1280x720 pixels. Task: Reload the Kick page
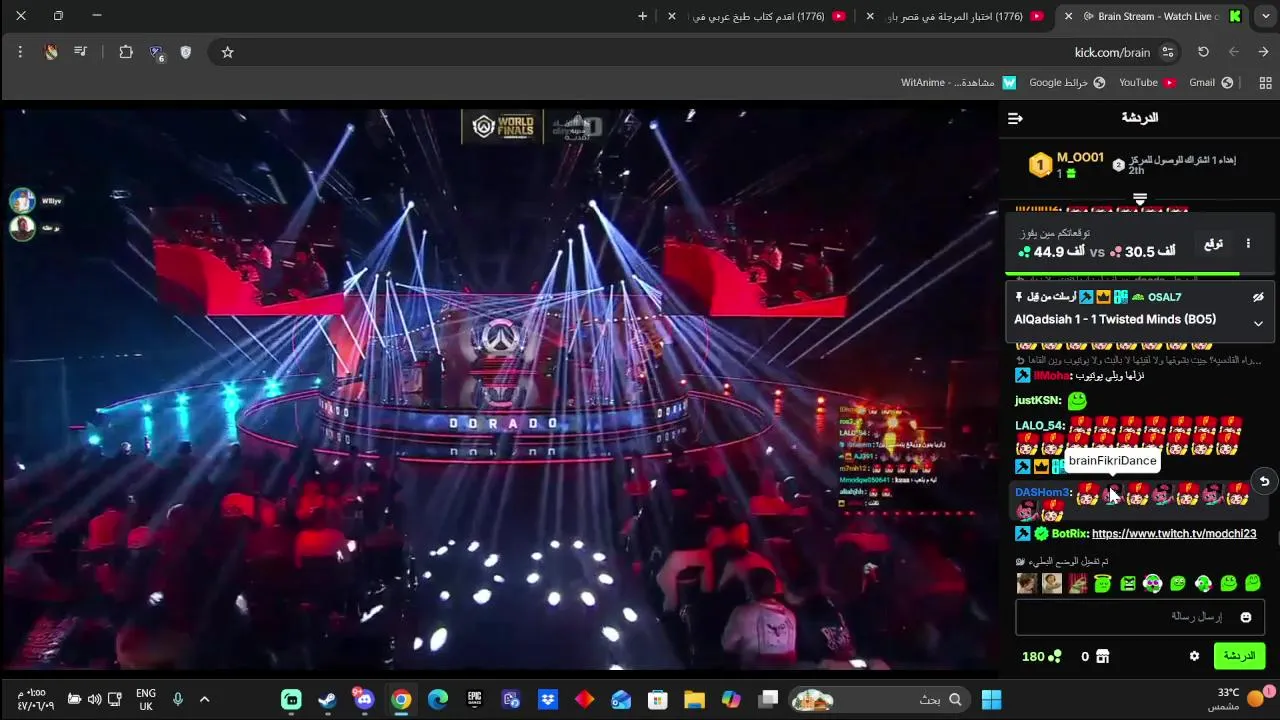1203,52
